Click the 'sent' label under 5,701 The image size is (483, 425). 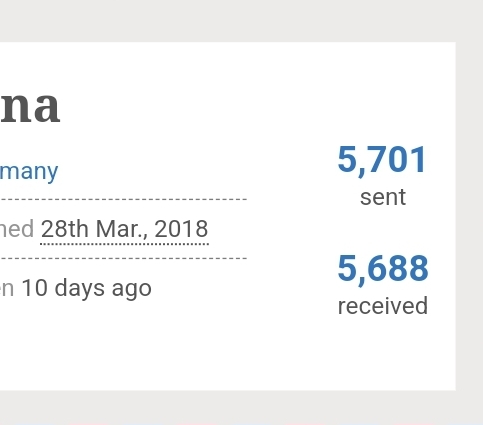click(x=383, y=197)
